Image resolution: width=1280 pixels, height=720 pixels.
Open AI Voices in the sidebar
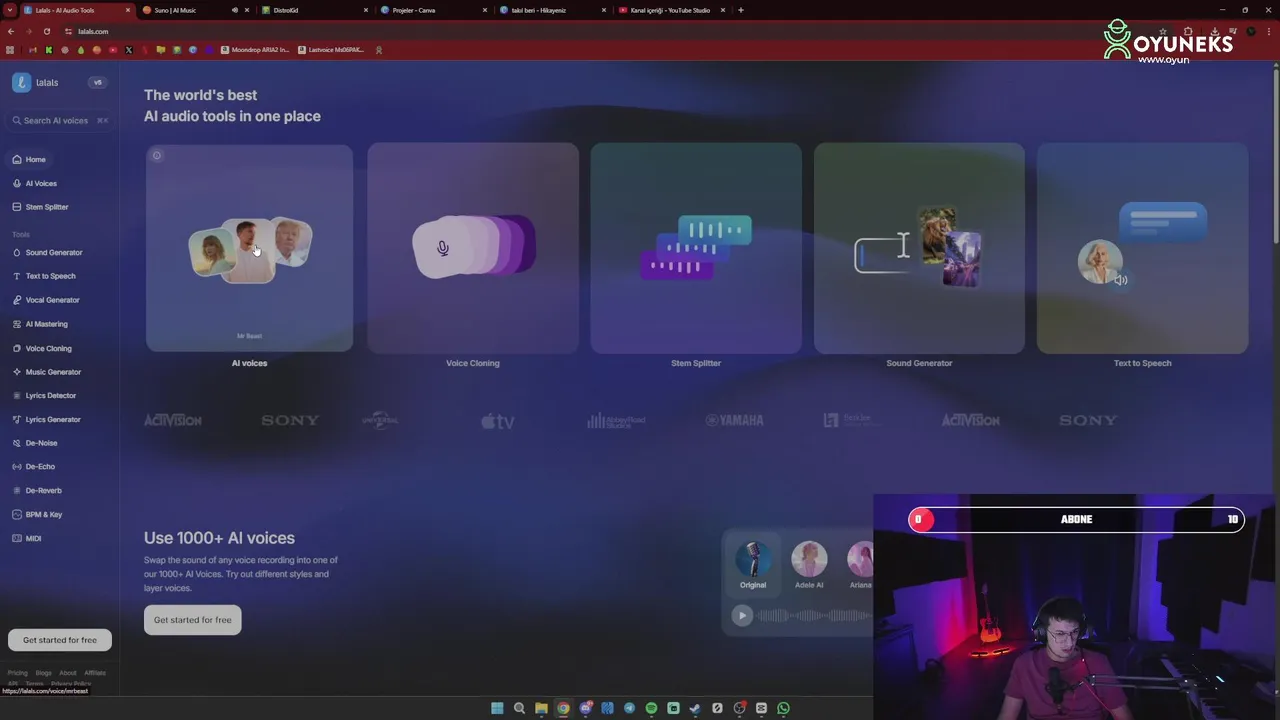click(35, 184)
